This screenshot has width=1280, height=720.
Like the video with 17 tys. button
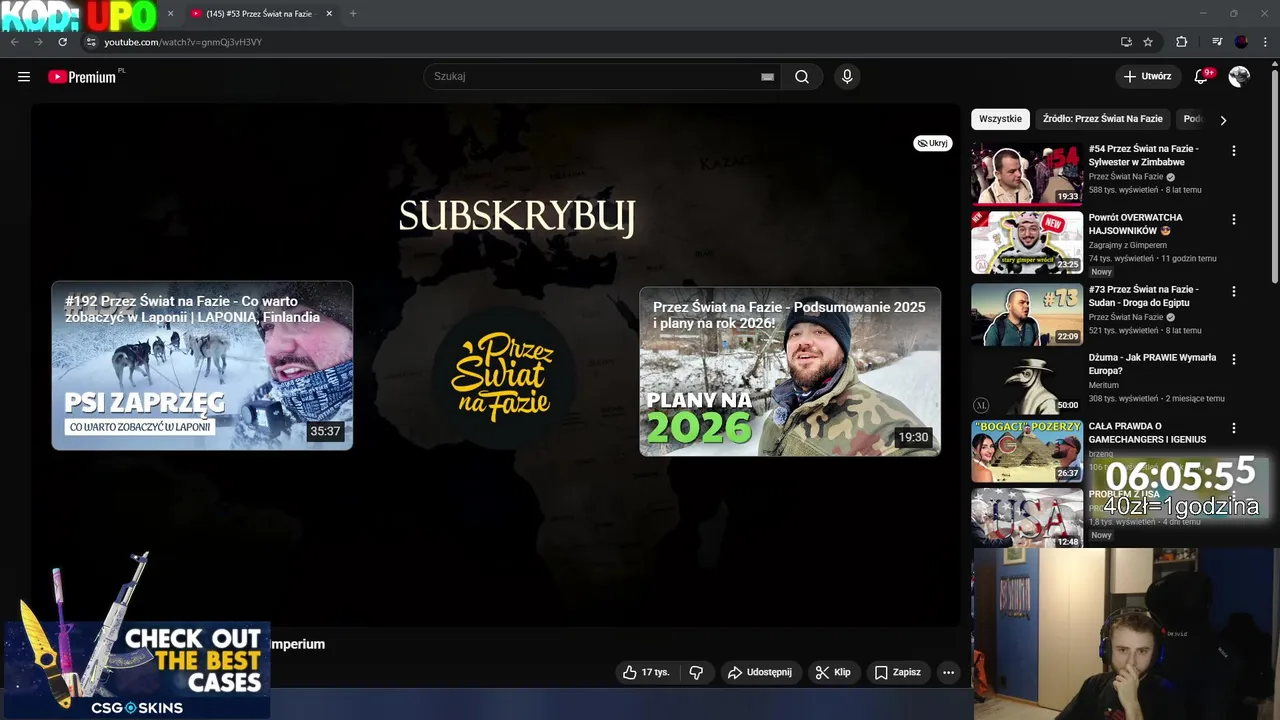coord(646,672)
